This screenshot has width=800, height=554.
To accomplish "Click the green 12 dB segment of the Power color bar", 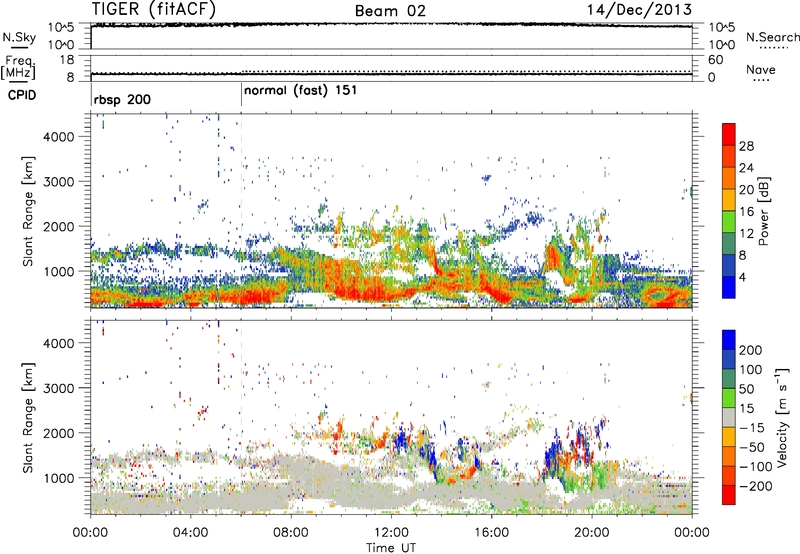I will point(729,221).
